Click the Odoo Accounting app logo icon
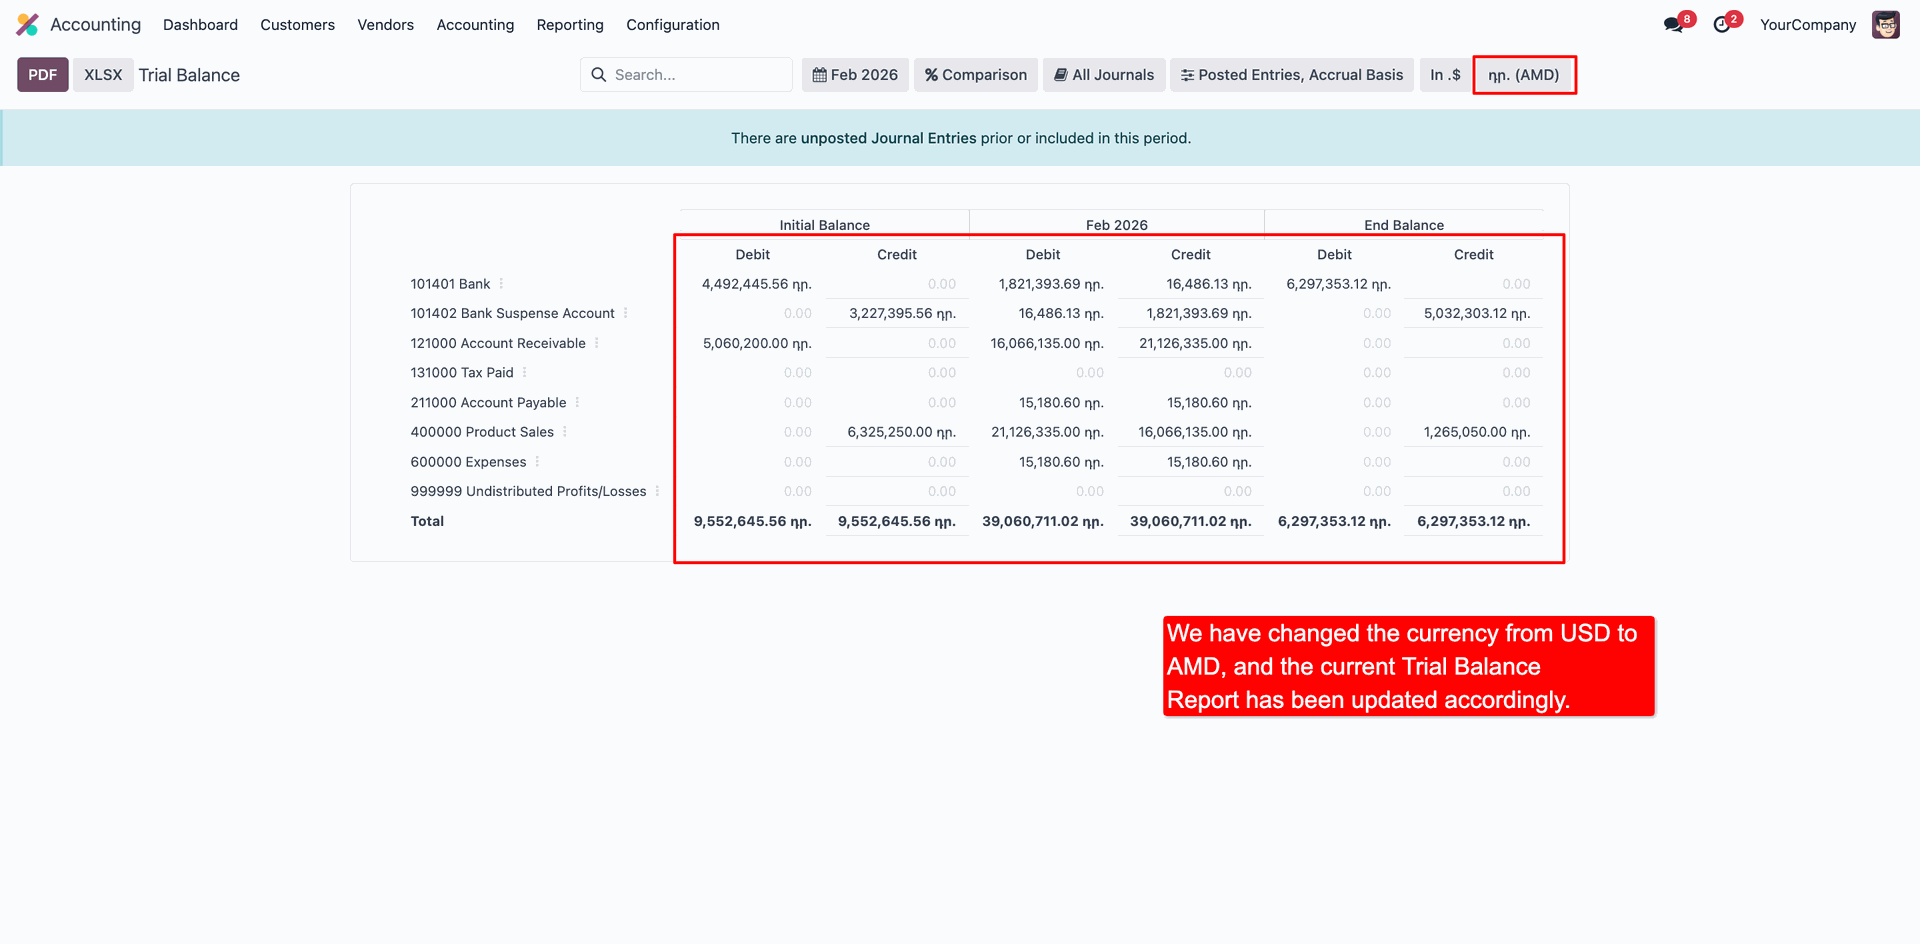This screenshot has height=944, width=1920. coord(28,25)
